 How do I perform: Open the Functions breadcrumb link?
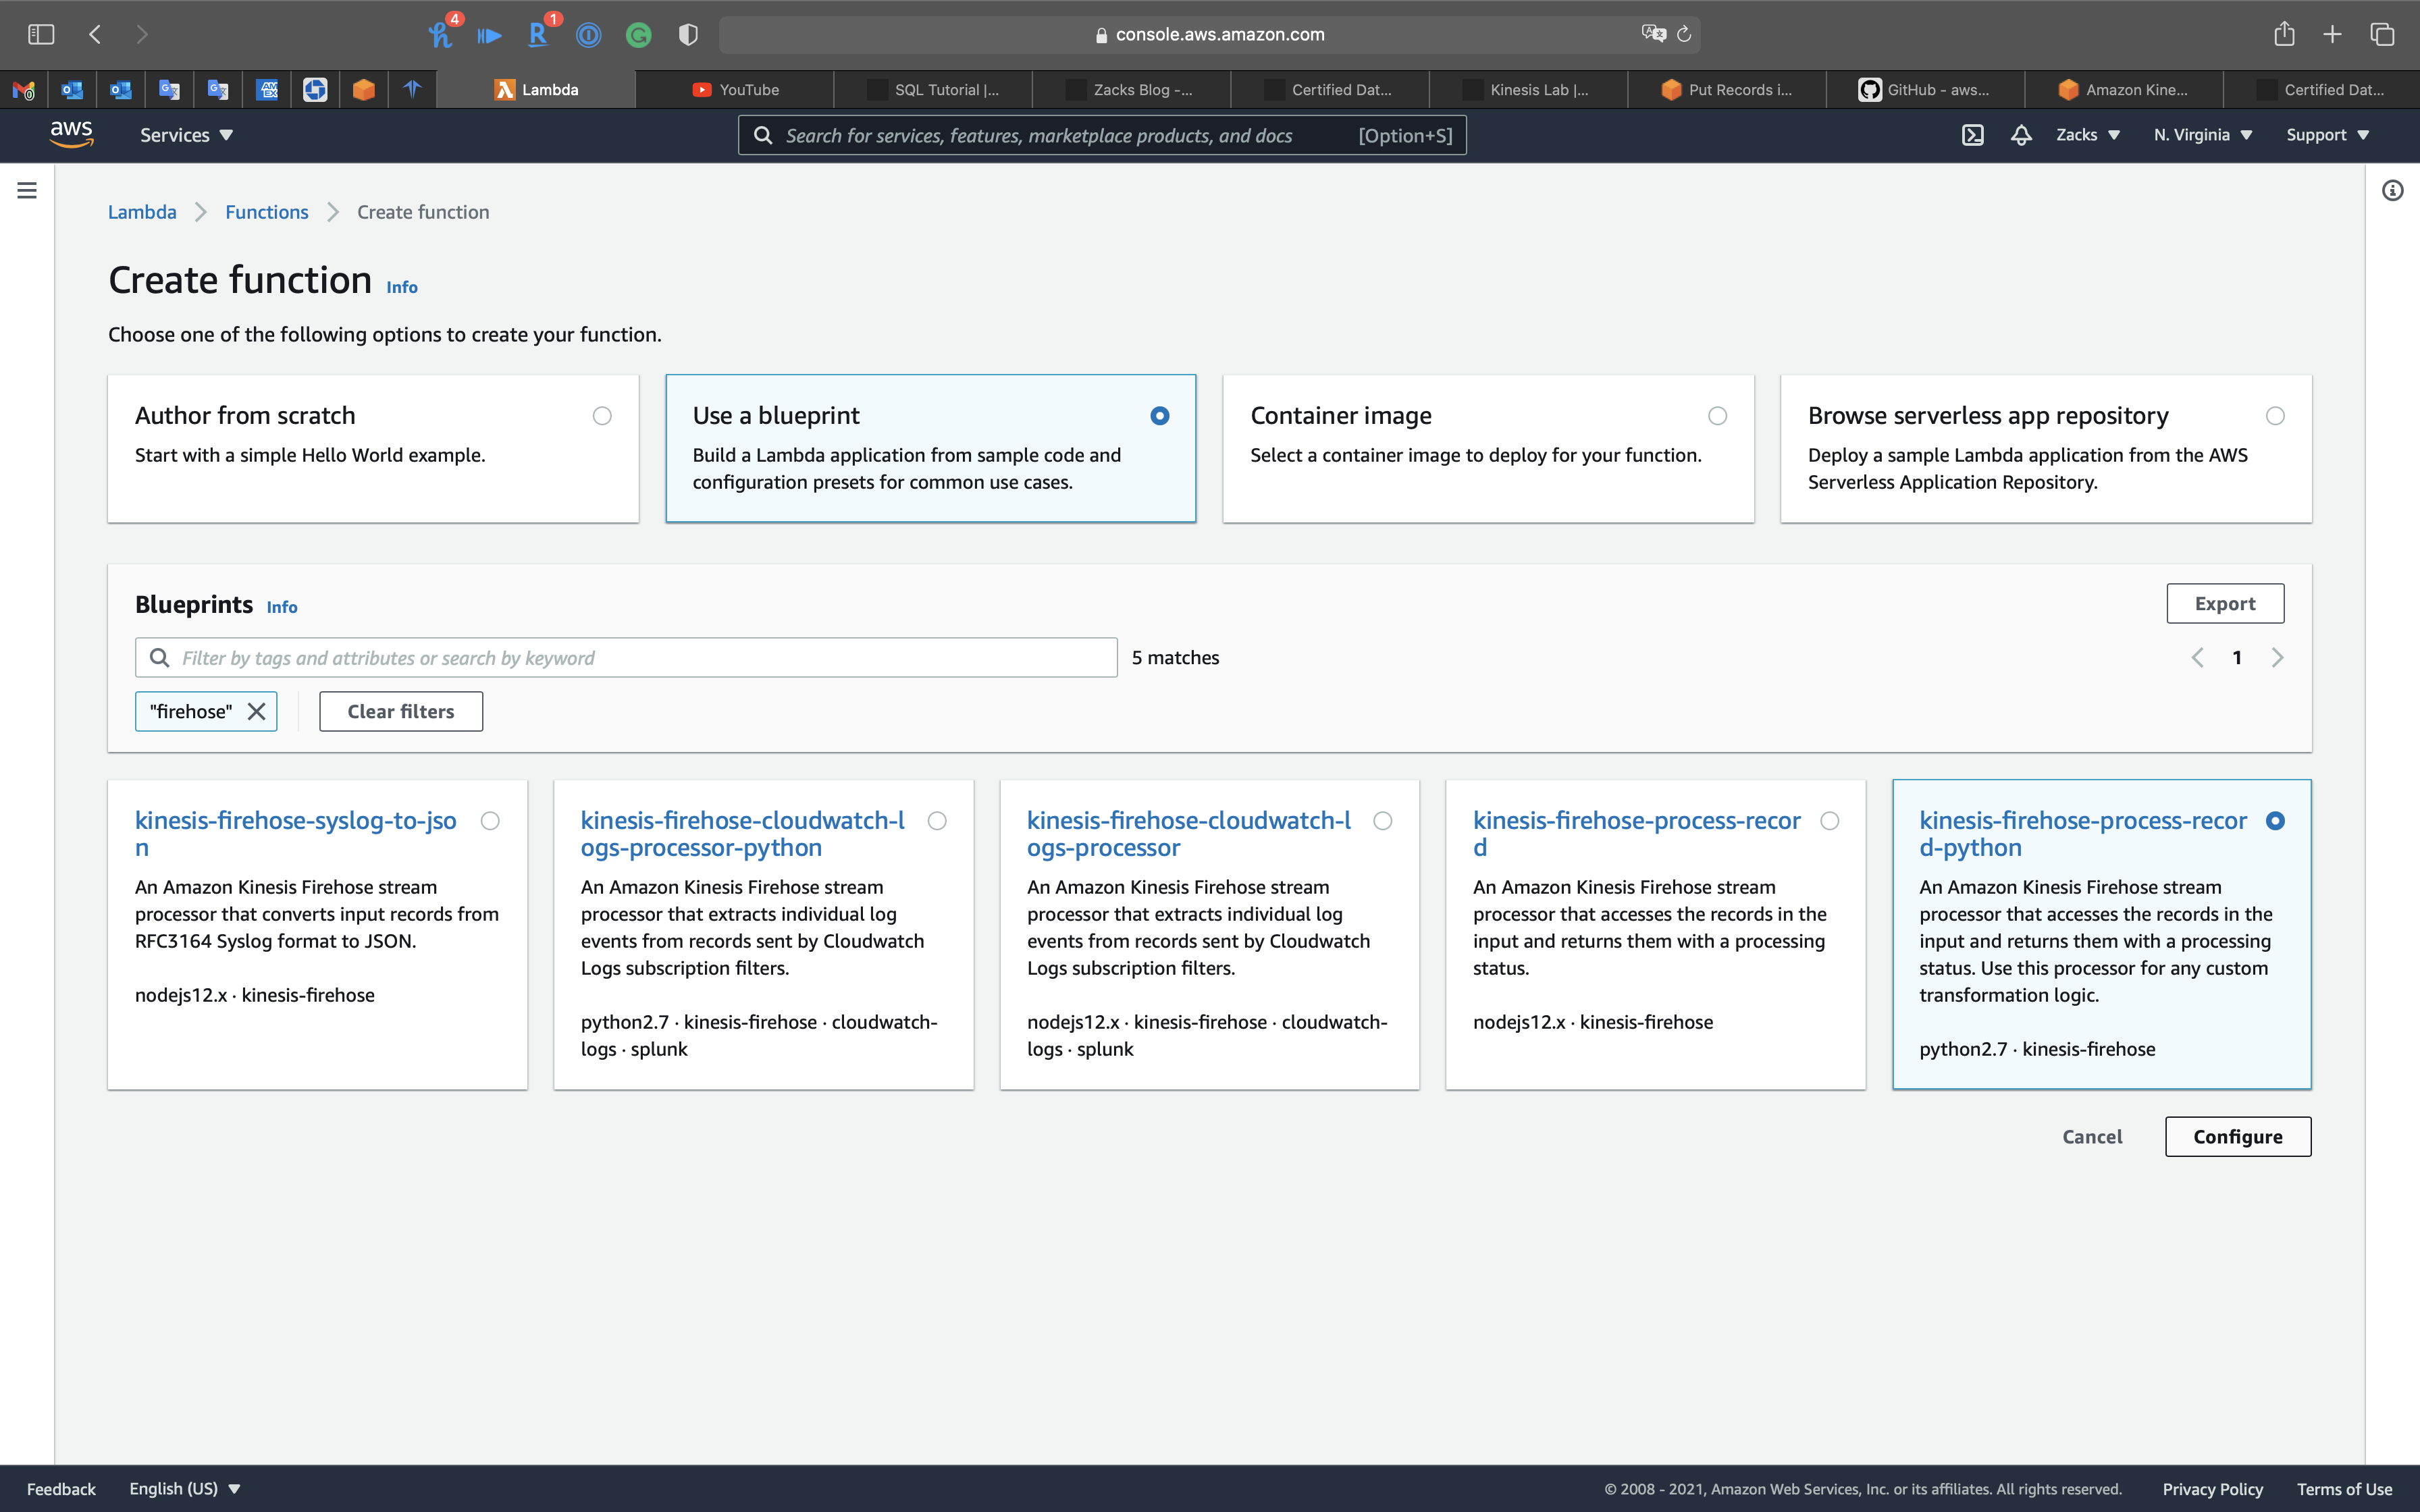[266, 212]
